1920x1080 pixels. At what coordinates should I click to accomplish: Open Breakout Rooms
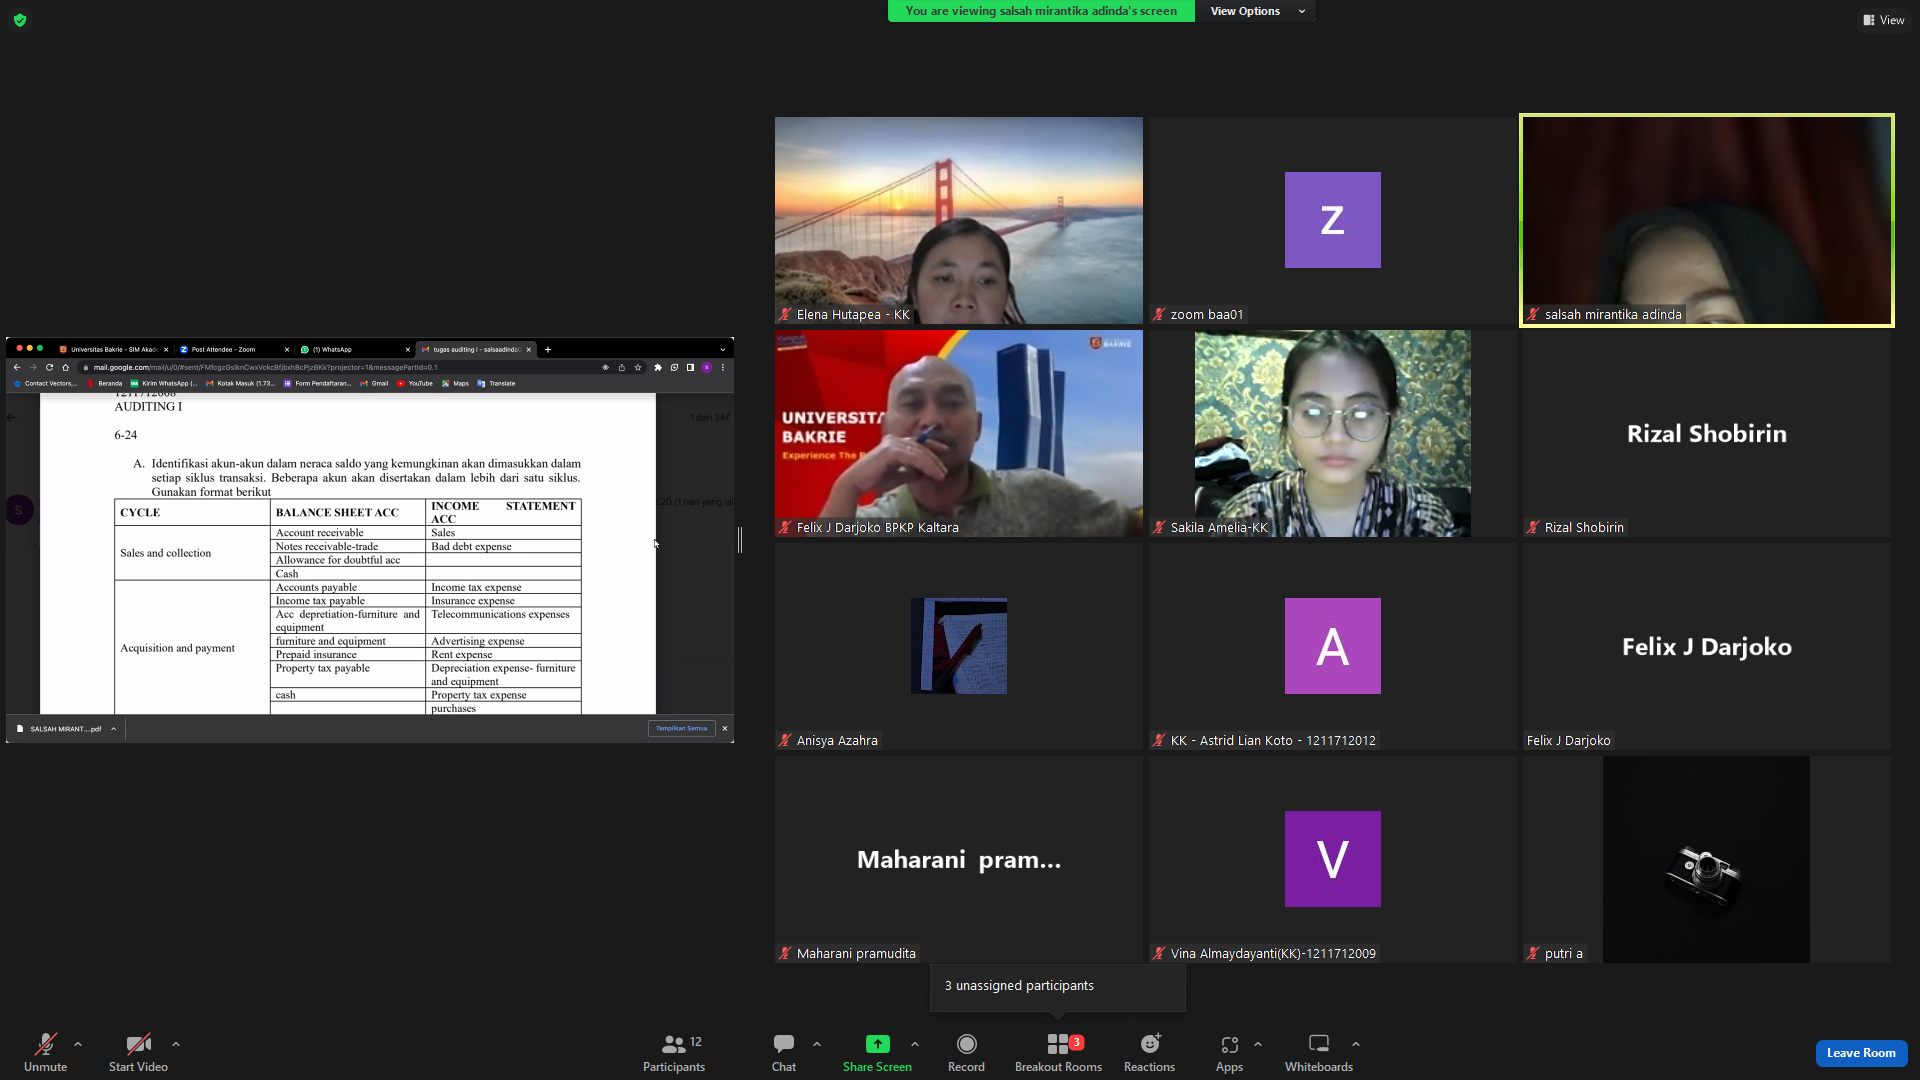coord(1058,1052)
